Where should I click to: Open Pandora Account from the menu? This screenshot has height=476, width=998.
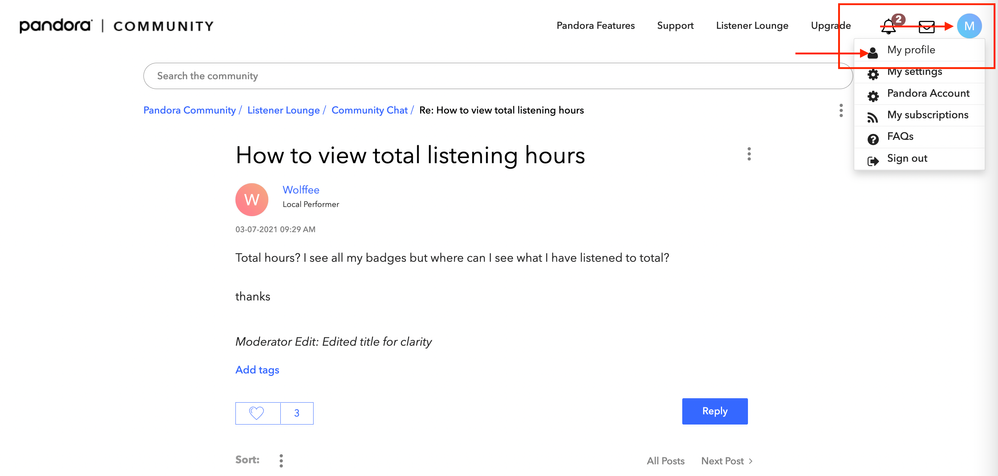coord(927,93)
